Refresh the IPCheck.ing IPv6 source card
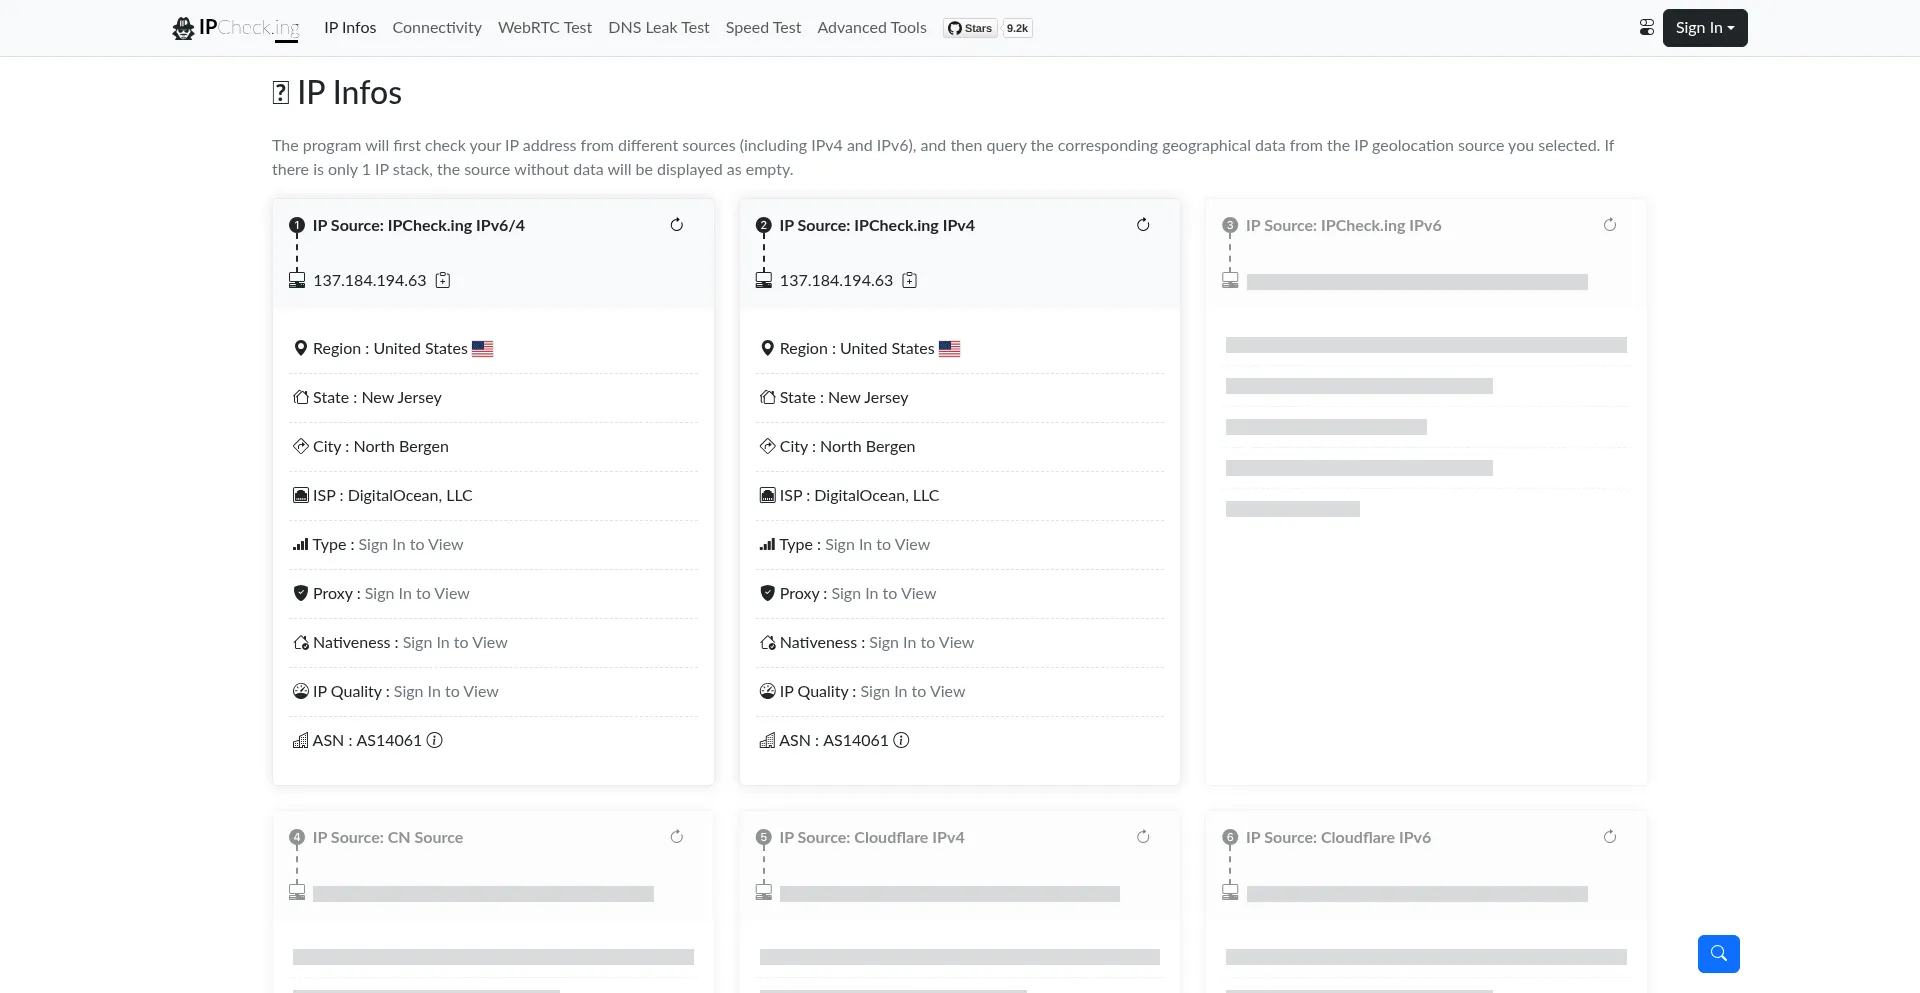The height and width of the screenshot is (993, 1920). (1610, 225)
